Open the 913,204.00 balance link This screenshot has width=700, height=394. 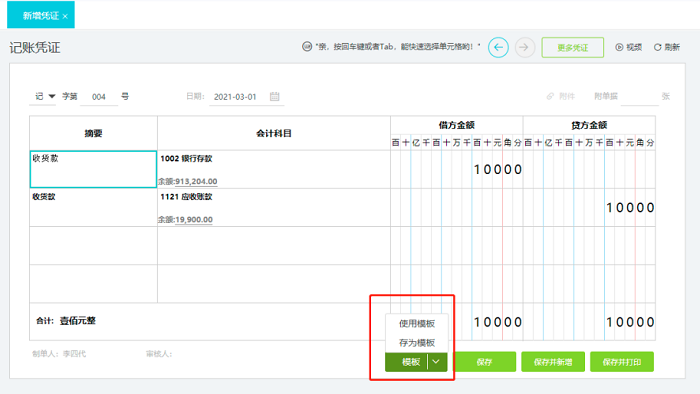196,182
